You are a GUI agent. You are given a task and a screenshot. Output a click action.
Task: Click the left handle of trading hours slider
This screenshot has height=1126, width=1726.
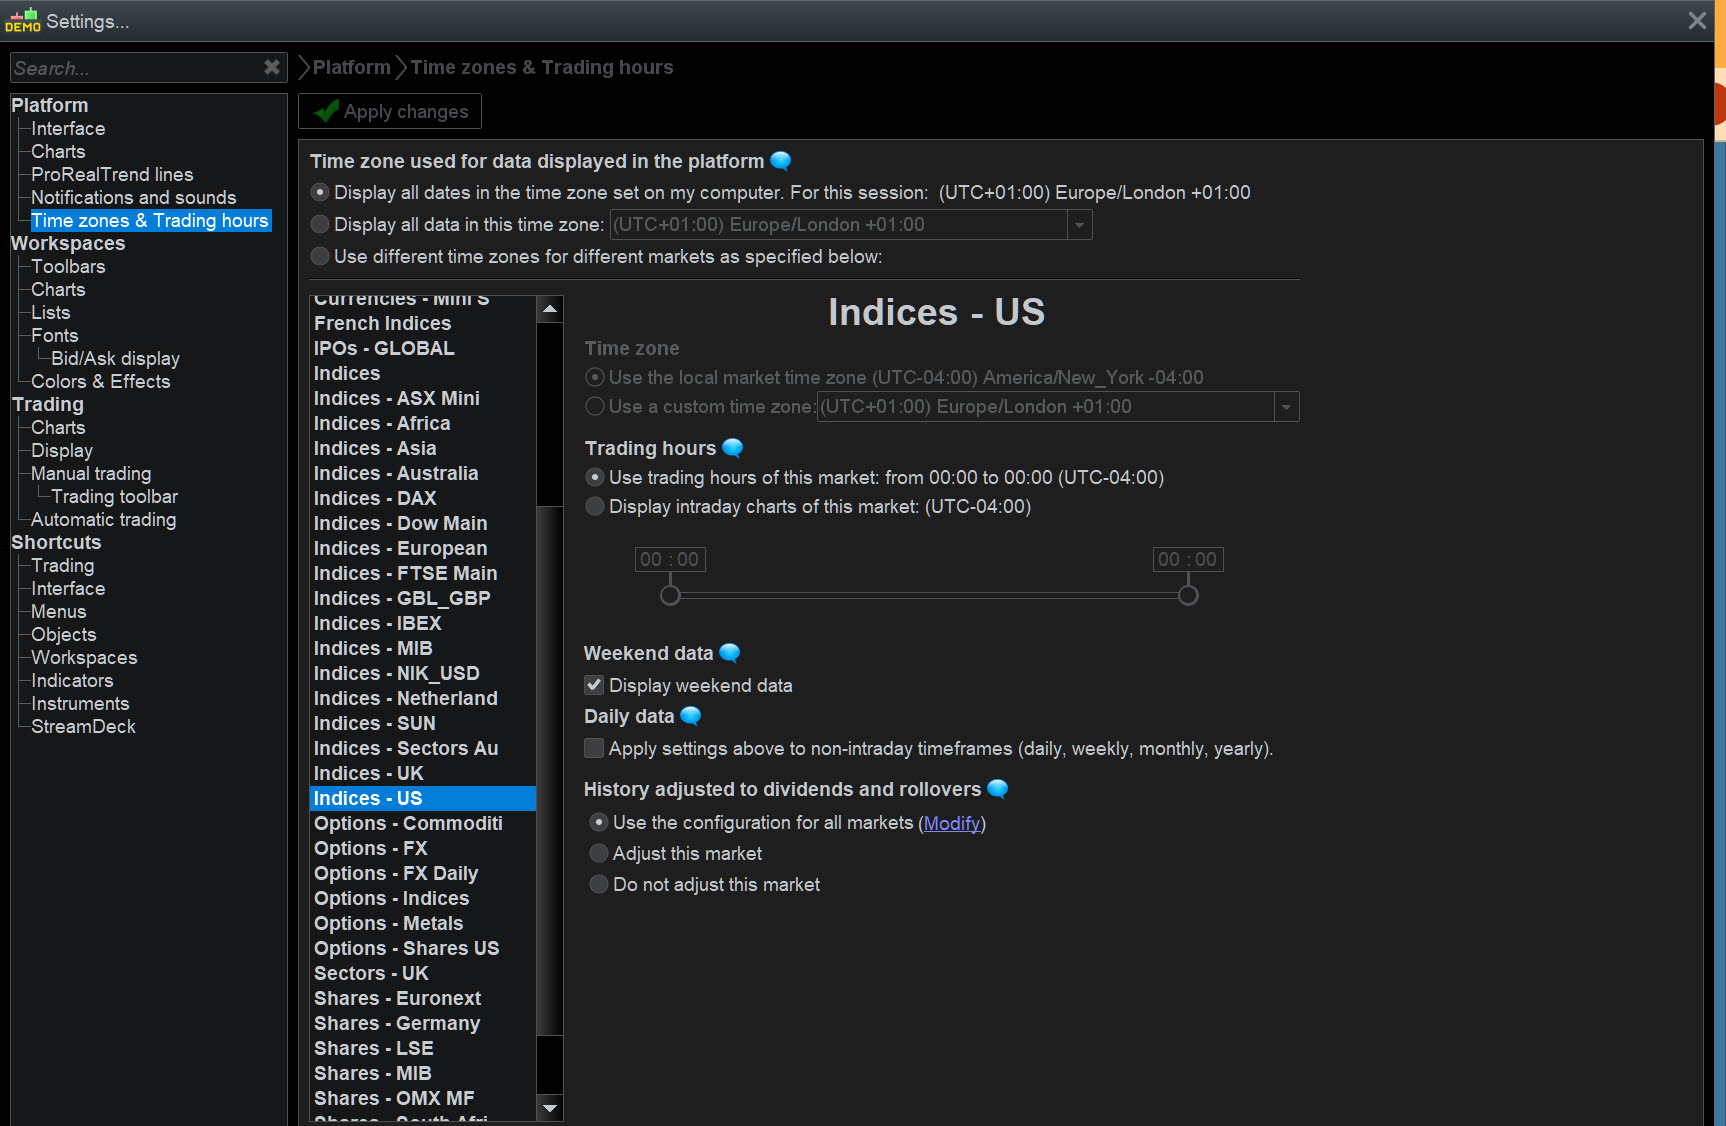670,596
